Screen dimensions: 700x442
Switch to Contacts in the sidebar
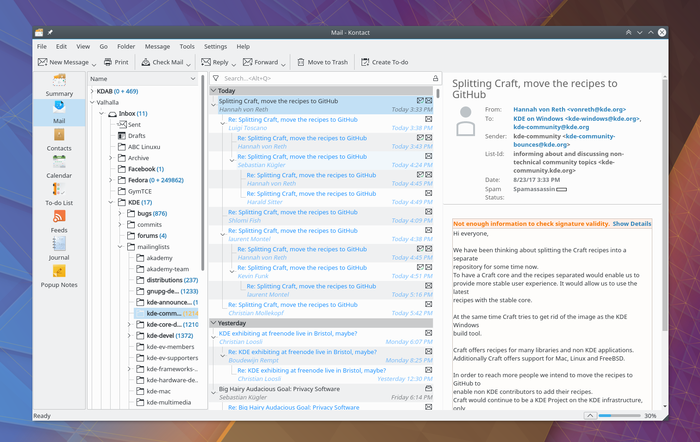pos(59,137)
